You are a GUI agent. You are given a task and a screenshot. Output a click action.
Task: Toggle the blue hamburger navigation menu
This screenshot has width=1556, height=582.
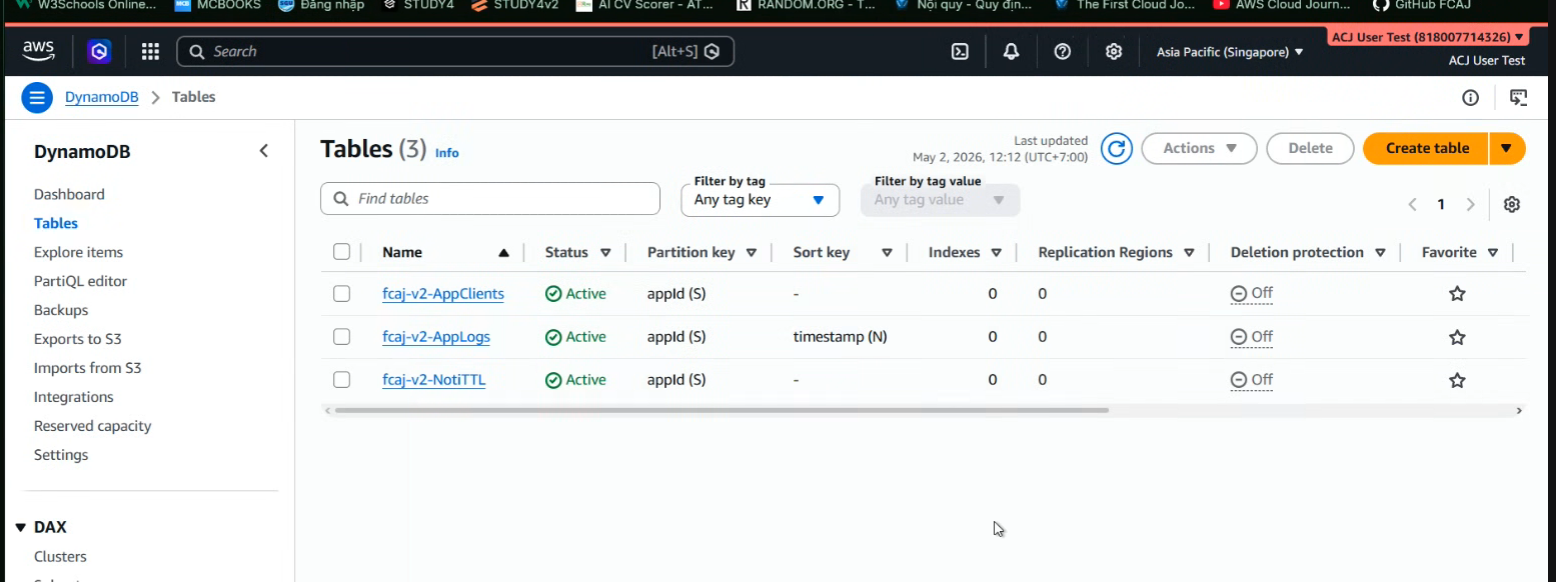37,97
